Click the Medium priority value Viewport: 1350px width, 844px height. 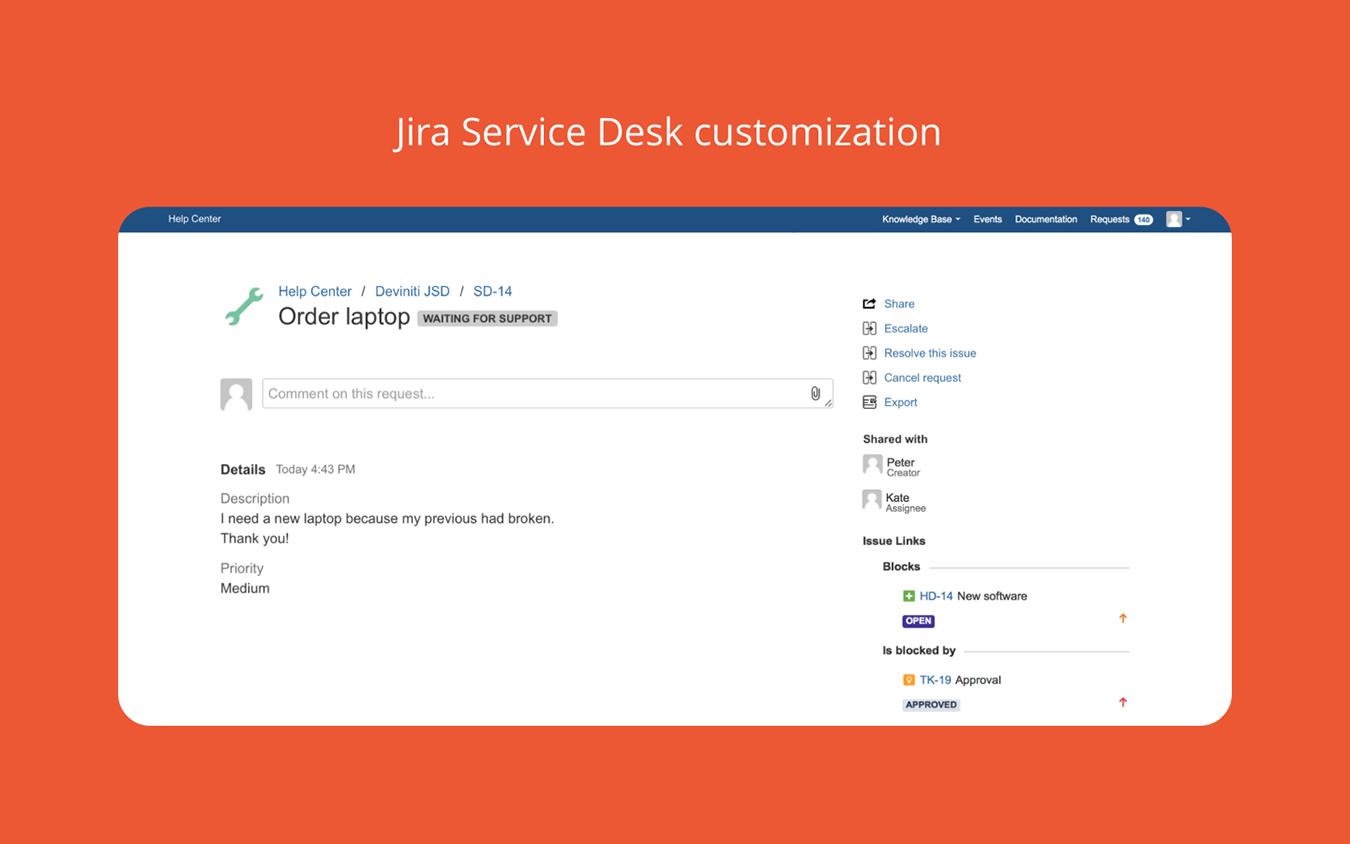click(245, 588)
